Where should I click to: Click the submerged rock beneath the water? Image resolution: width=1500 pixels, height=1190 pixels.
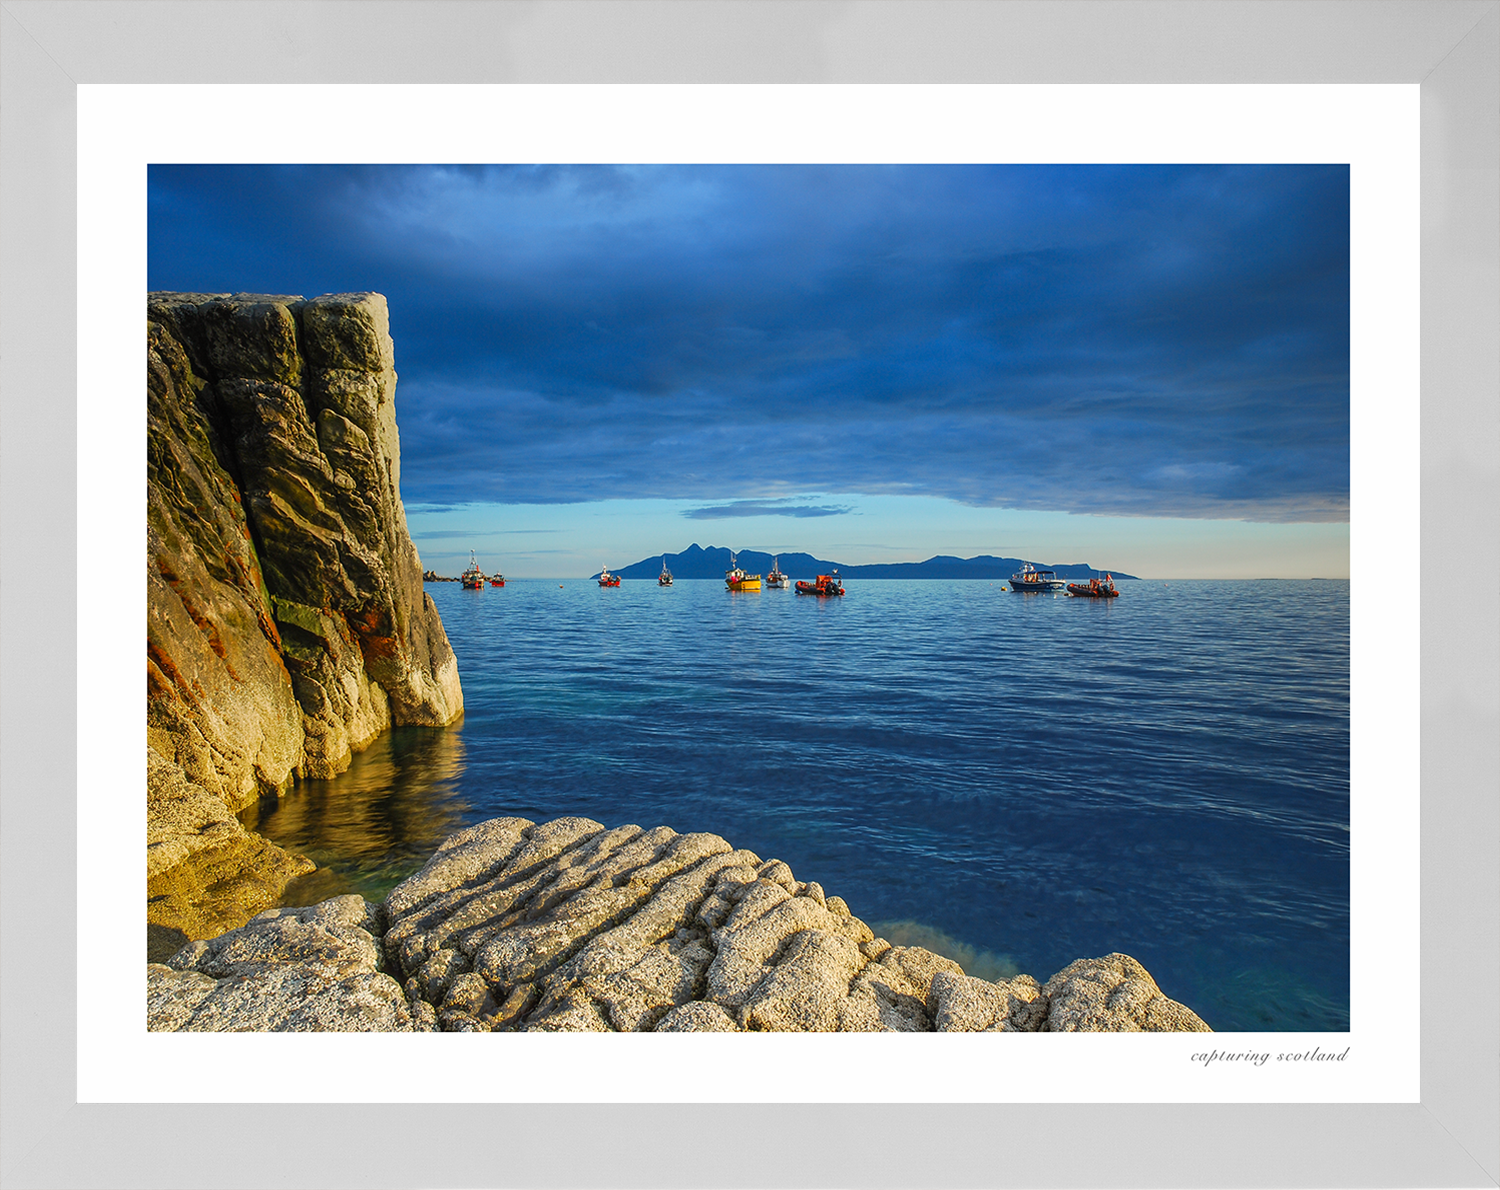[x=950, y=945]
